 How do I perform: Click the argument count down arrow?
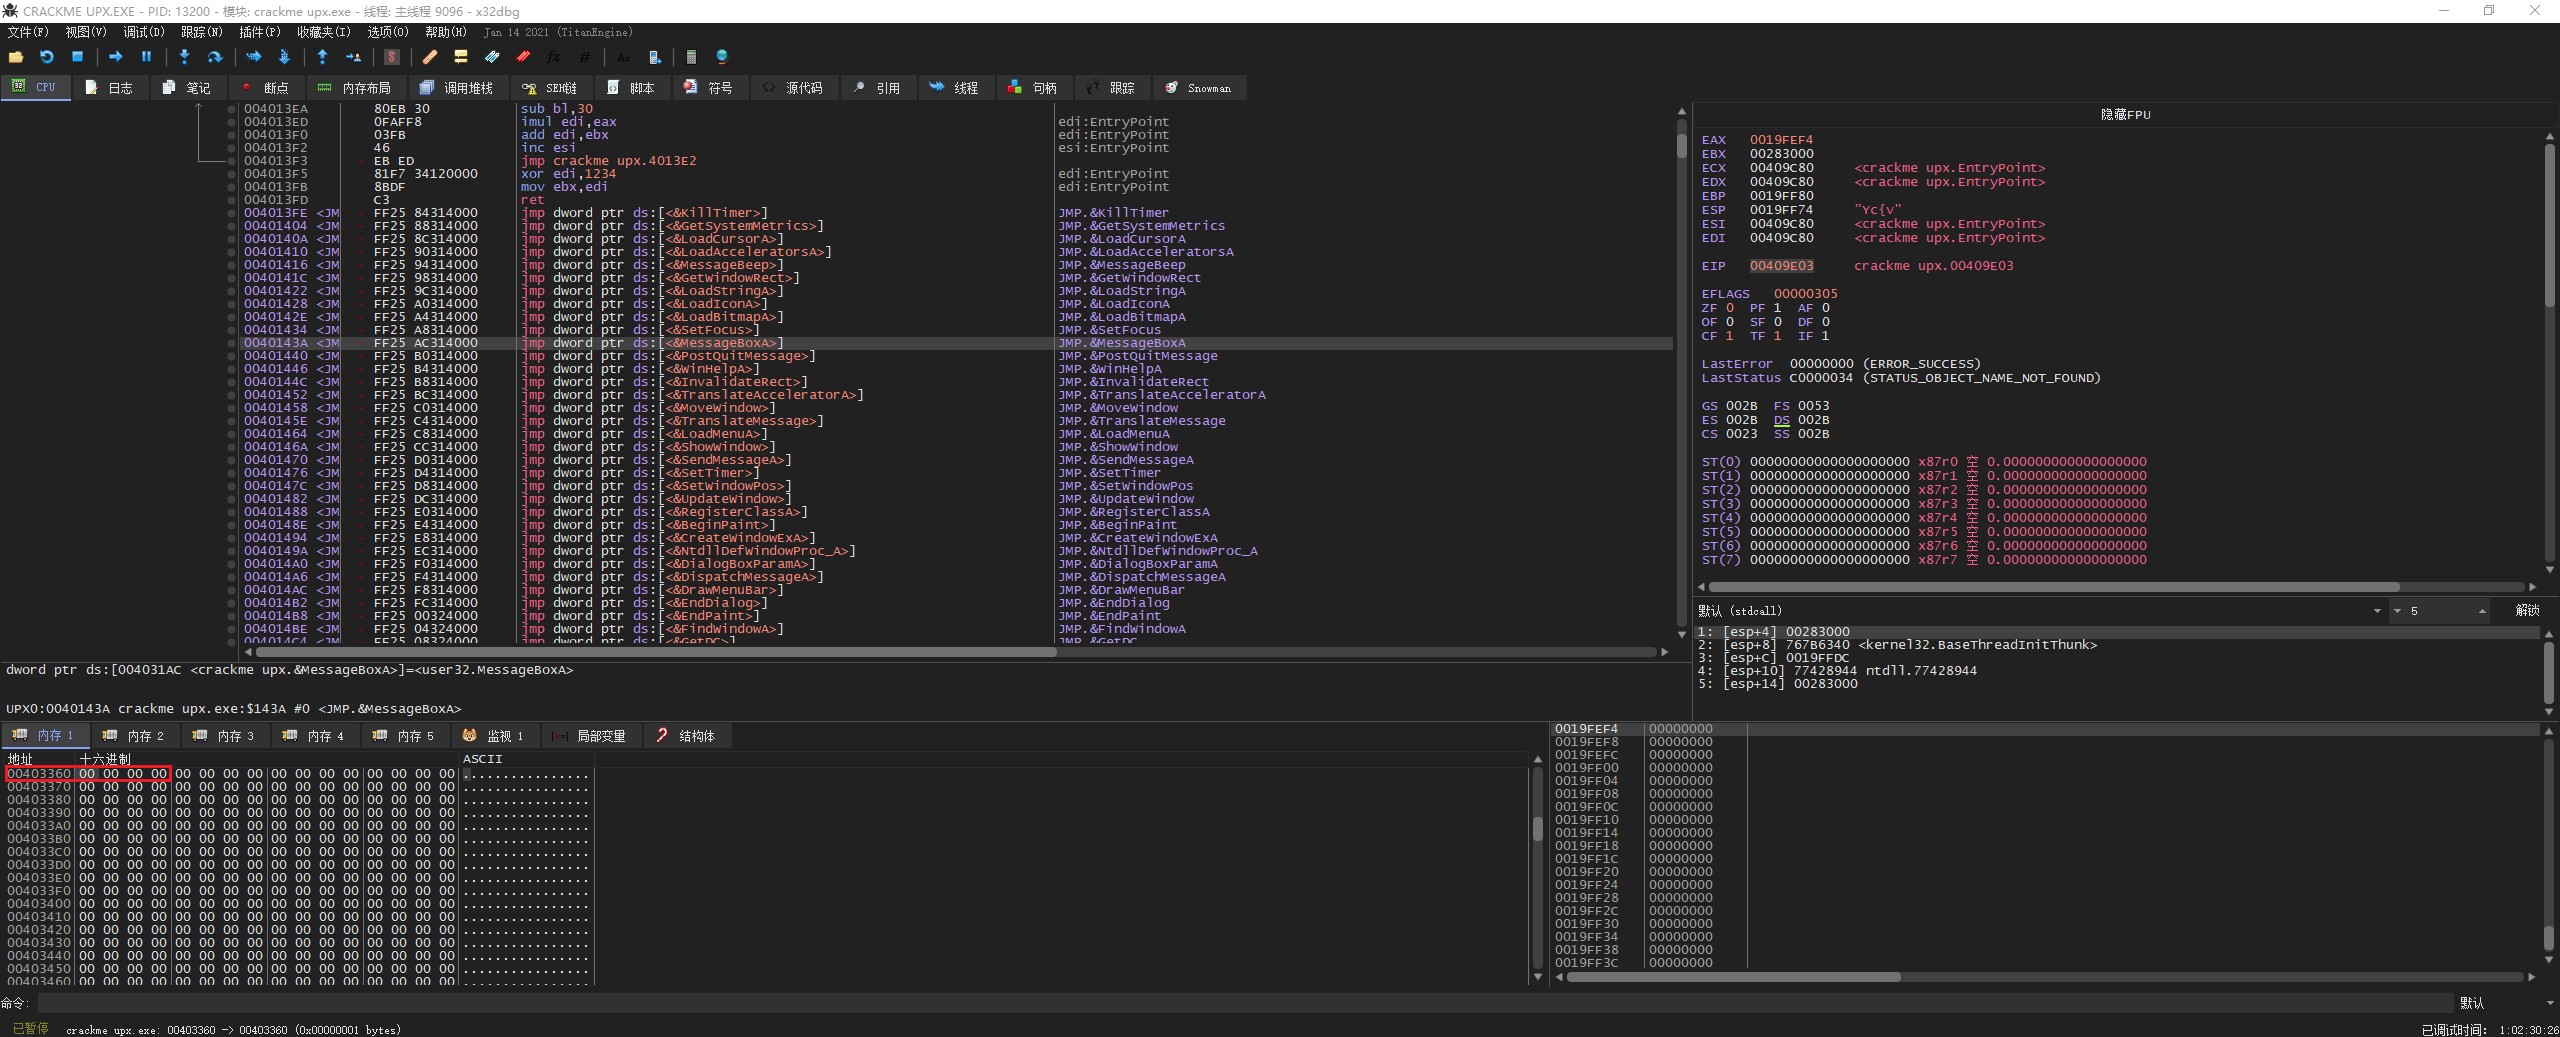(x=2397, y=611)
